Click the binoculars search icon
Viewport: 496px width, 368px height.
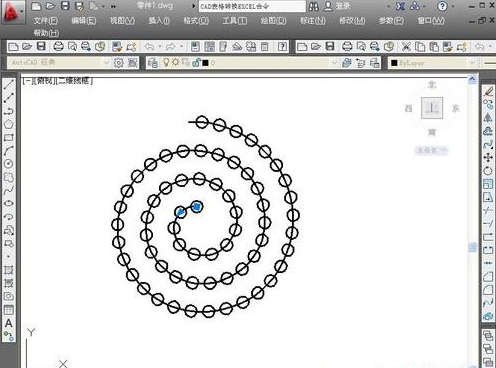[x=314, y=6]
